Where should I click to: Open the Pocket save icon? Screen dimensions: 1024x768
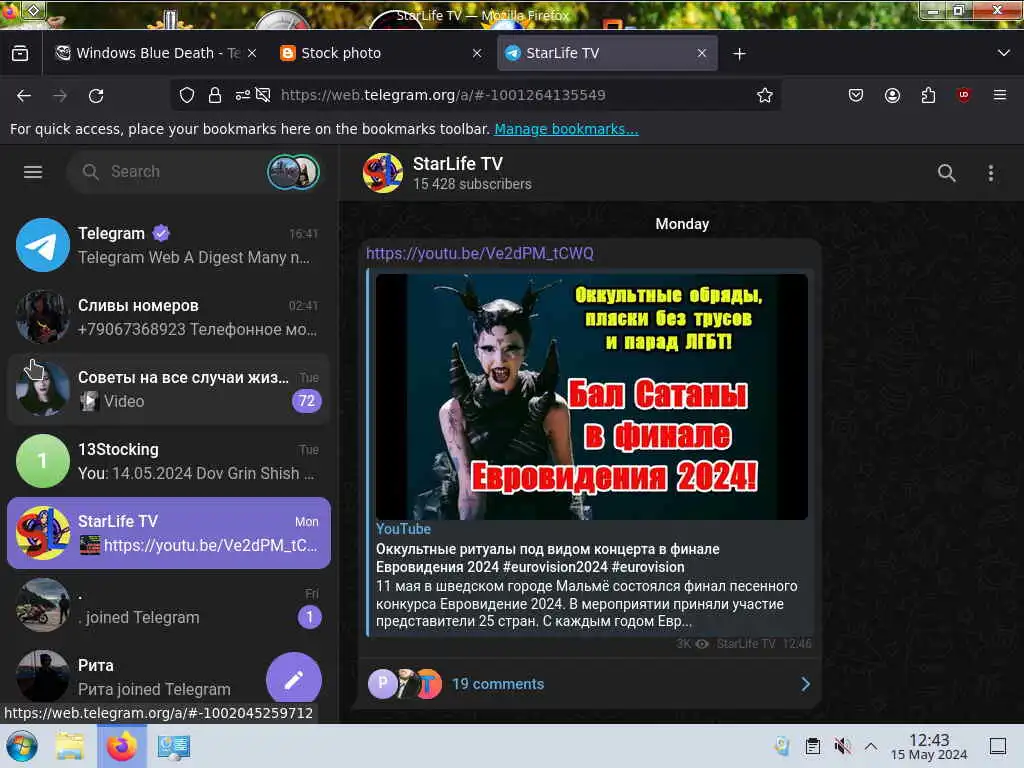(x=856, y=95)
